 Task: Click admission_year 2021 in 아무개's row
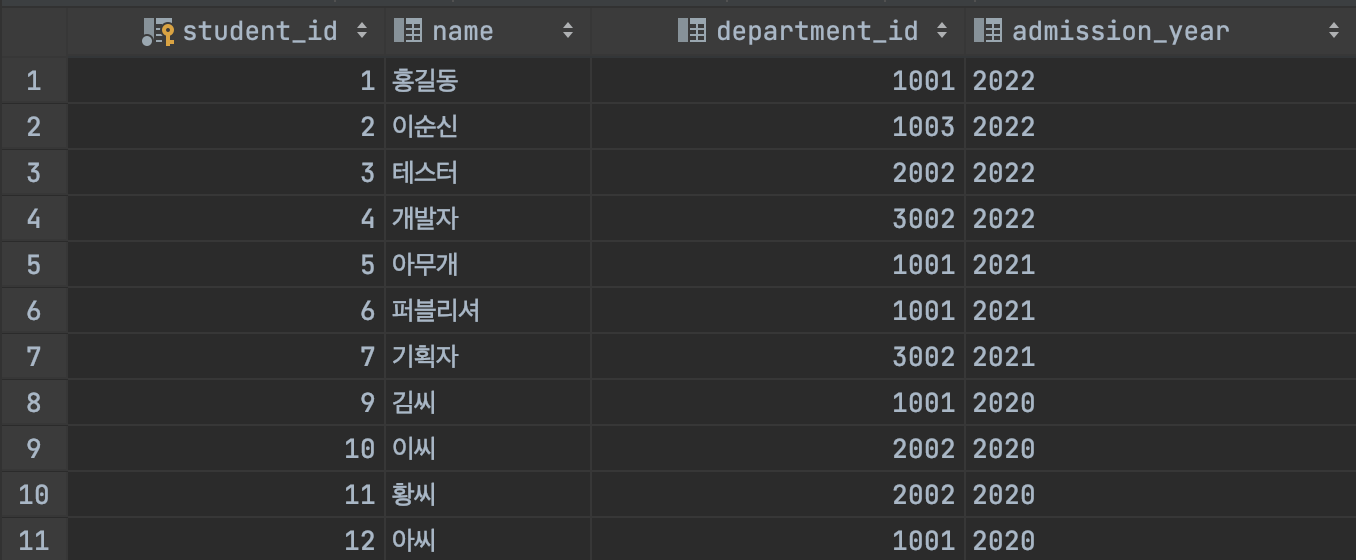pos(1160,265)
